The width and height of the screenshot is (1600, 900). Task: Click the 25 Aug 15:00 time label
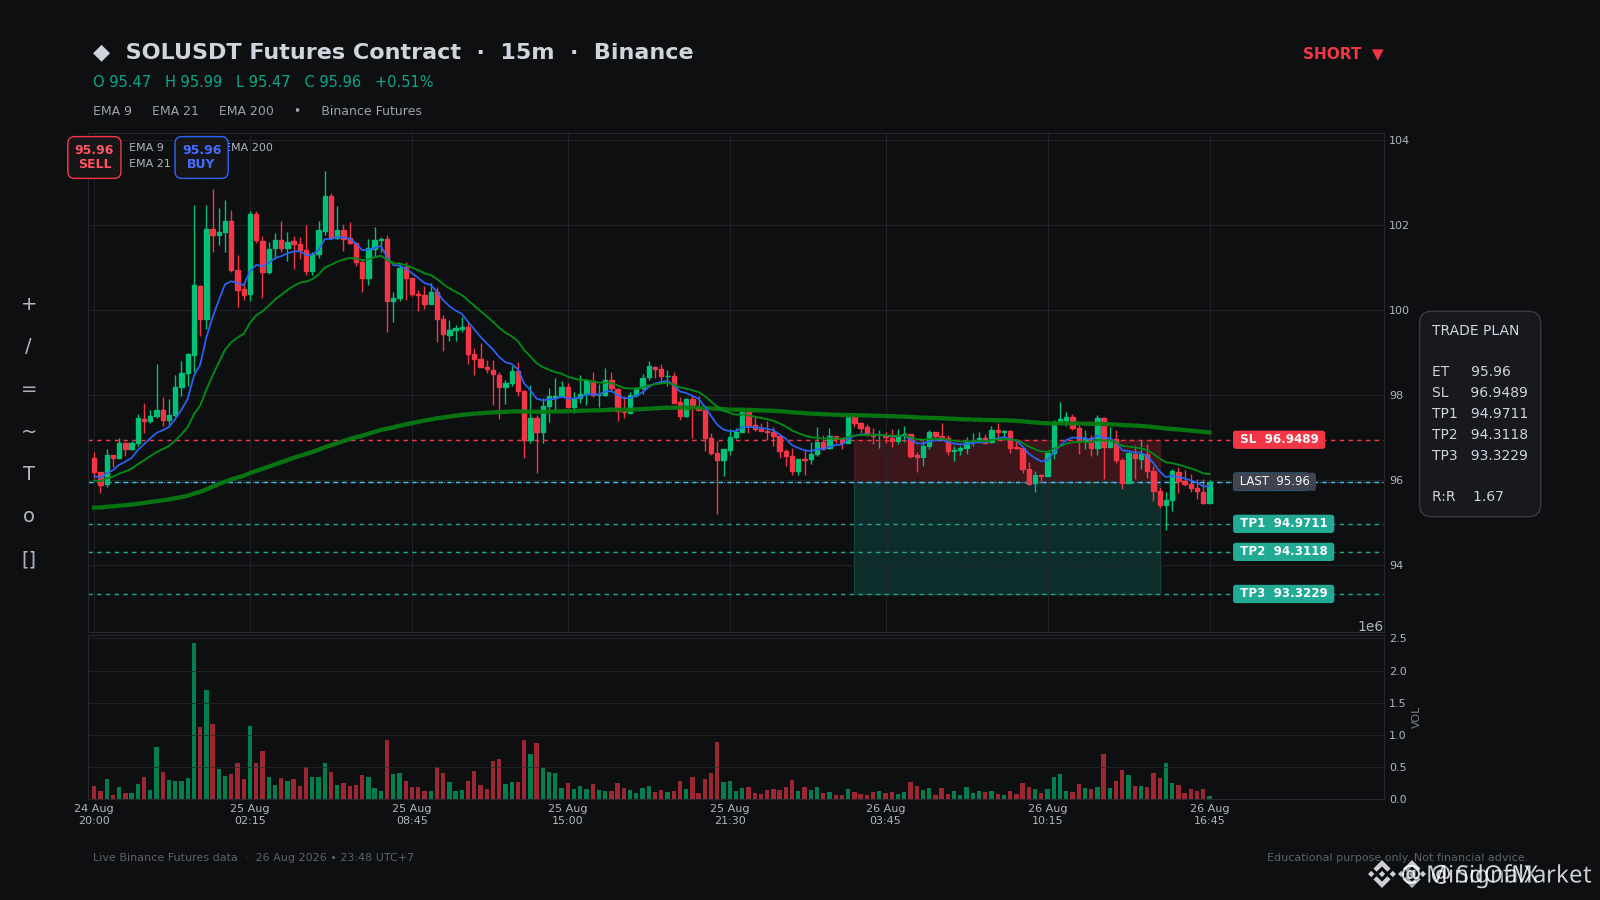coord(568,814)
